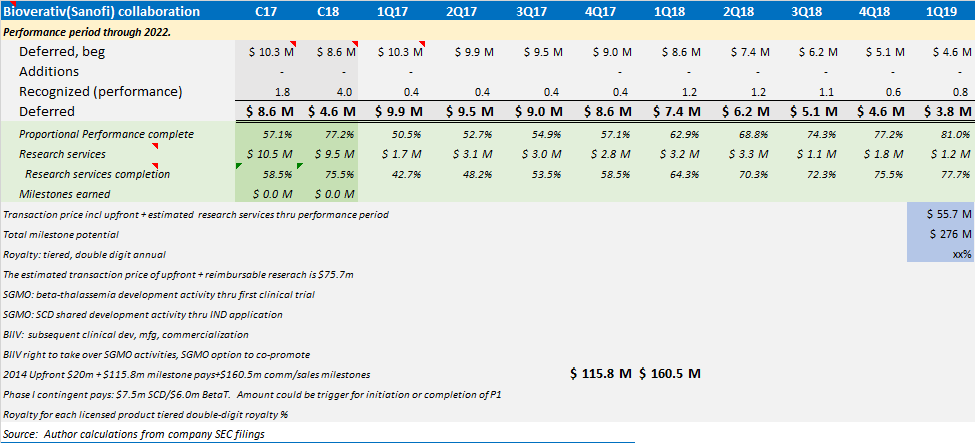Select the 'Additions' row label

coord(49,72)
